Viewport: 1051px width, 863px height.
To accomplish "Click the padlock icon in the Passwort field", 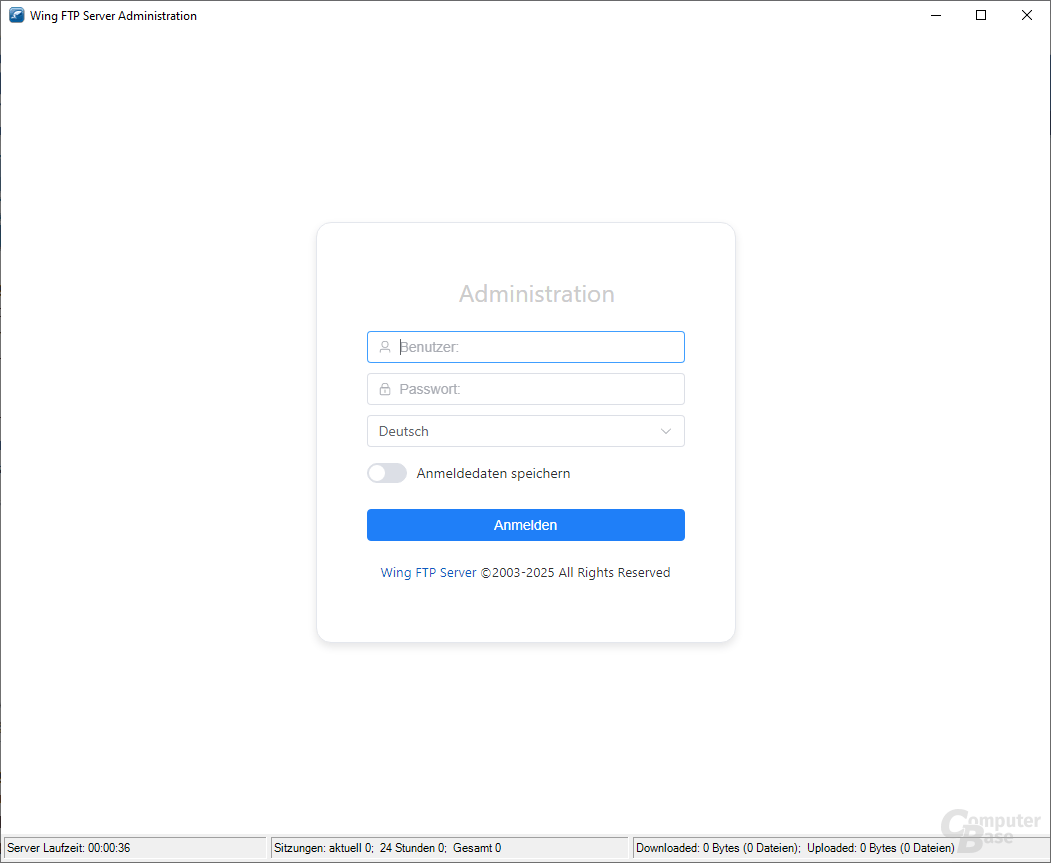I will click(385, 389).
